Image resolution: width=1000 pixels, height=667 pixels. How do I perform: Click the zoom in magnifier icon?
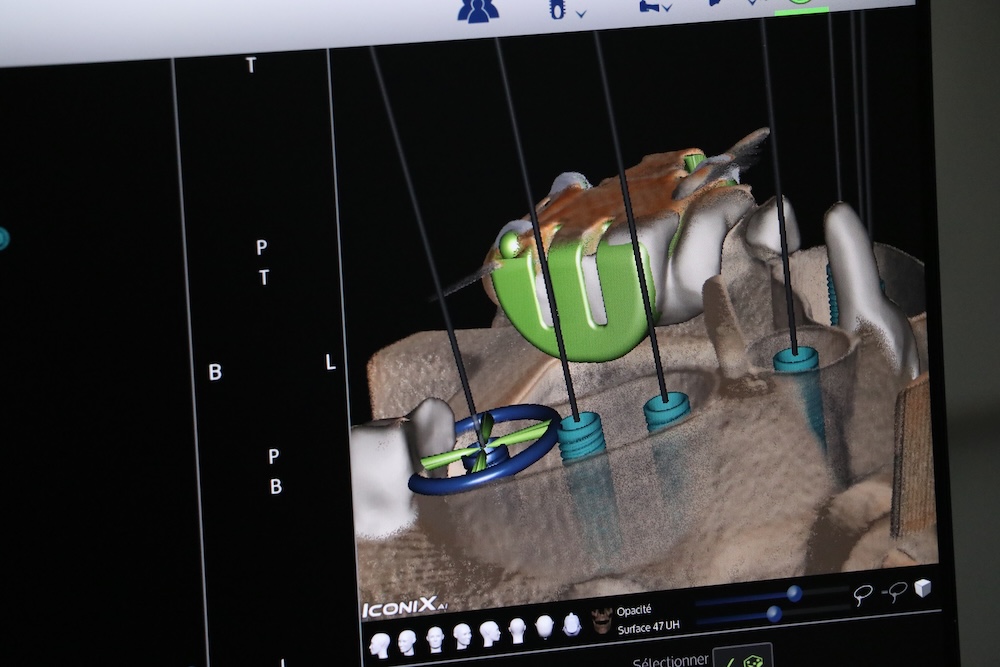862,594
